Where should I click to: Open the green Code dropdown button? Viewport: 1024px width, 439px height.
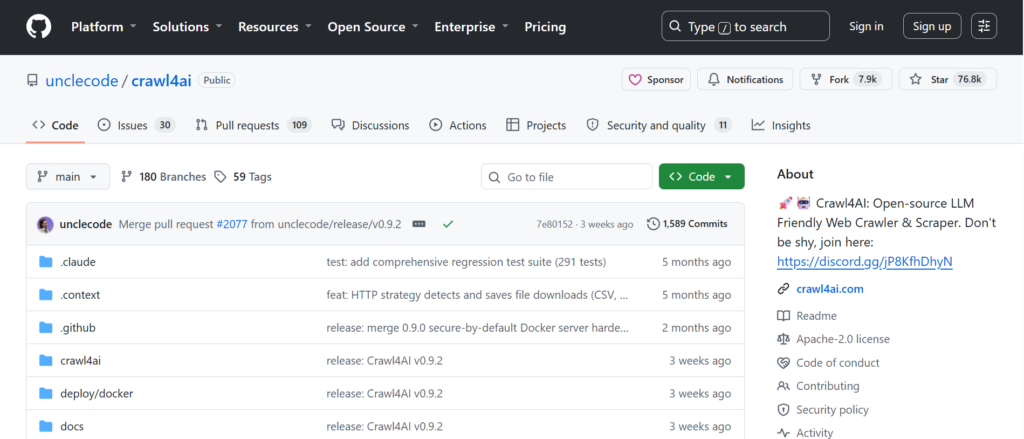click(701, 176)
